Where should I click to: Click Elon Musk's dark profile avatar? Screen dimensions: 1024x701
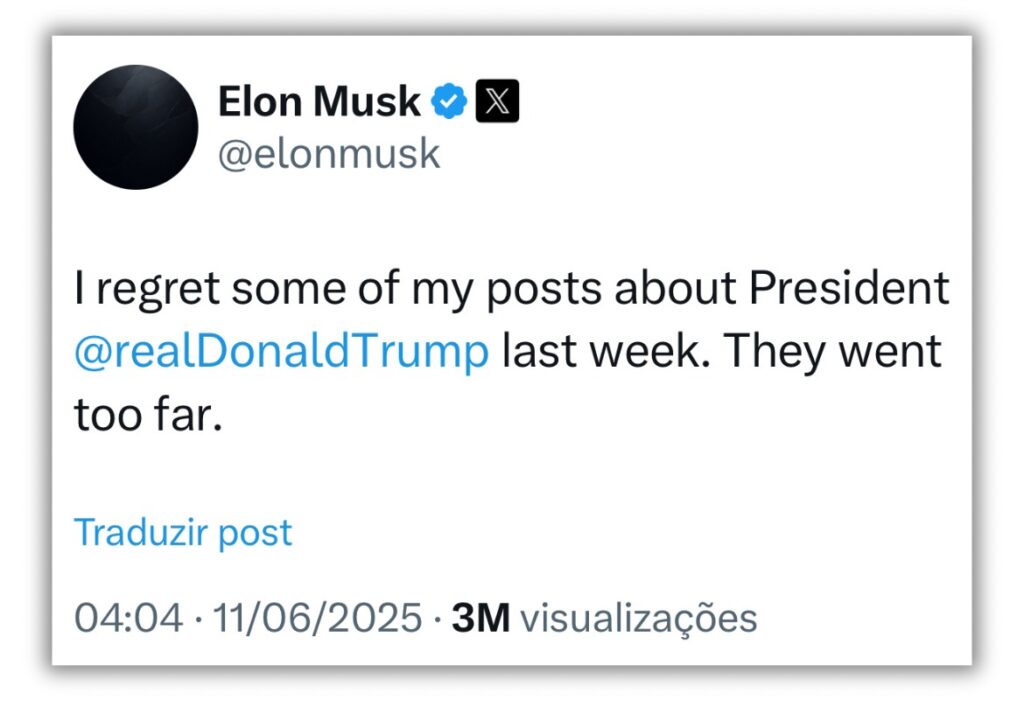click(x=136, y=127)
